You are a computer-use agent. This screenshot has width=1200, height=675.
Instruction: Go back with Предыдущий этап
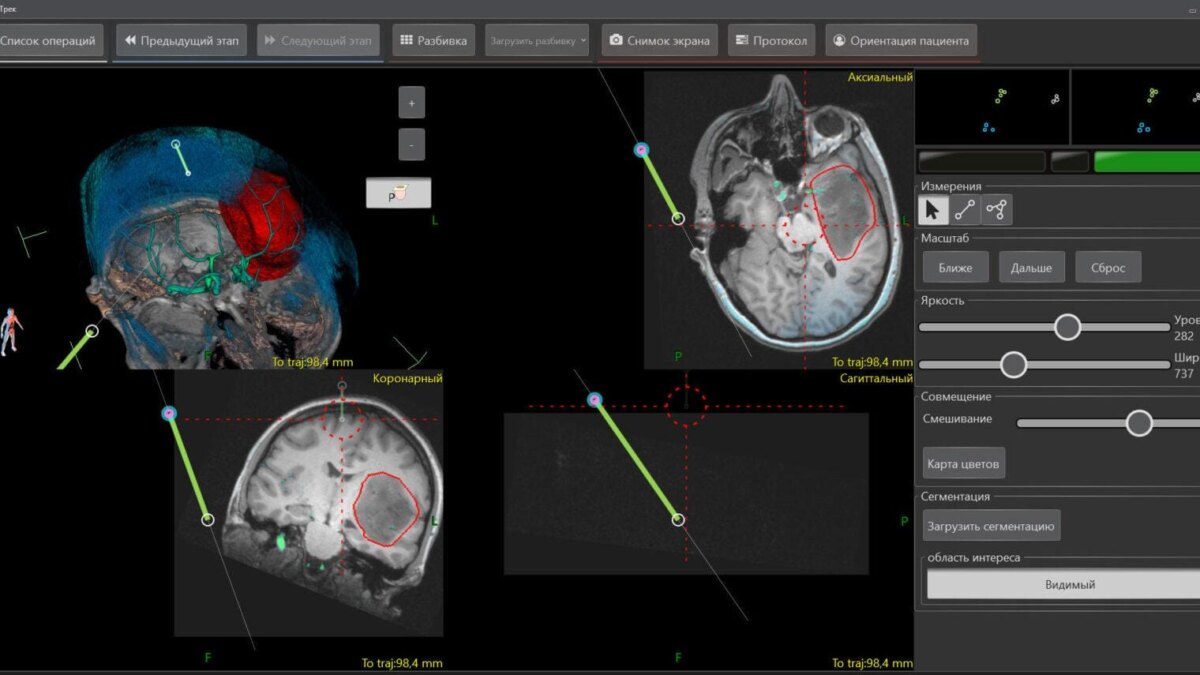point(182,41)
